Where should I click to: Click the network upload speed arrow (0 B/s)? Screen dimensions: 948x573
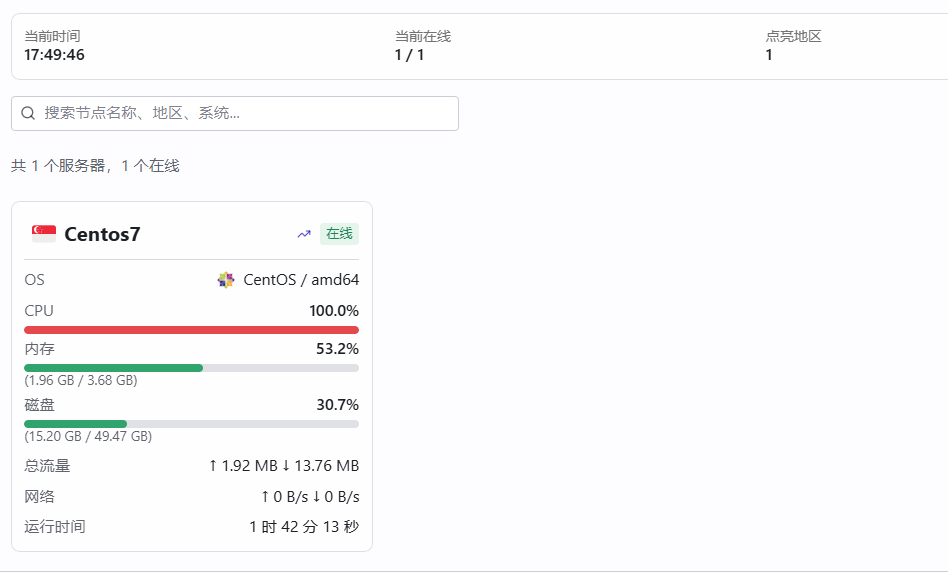coord(265,497)
